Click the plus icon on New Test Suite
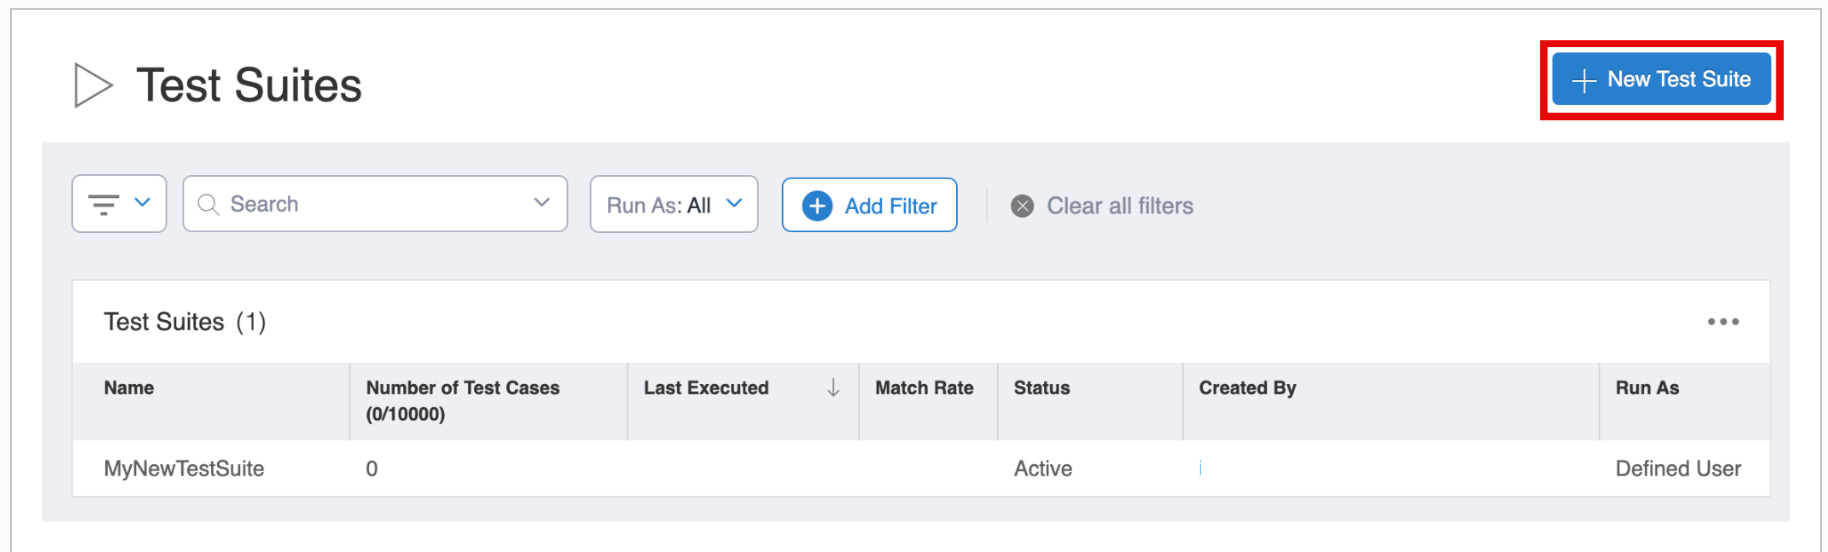This screenshot has width=1828, height=552. tap(1583, 80)
